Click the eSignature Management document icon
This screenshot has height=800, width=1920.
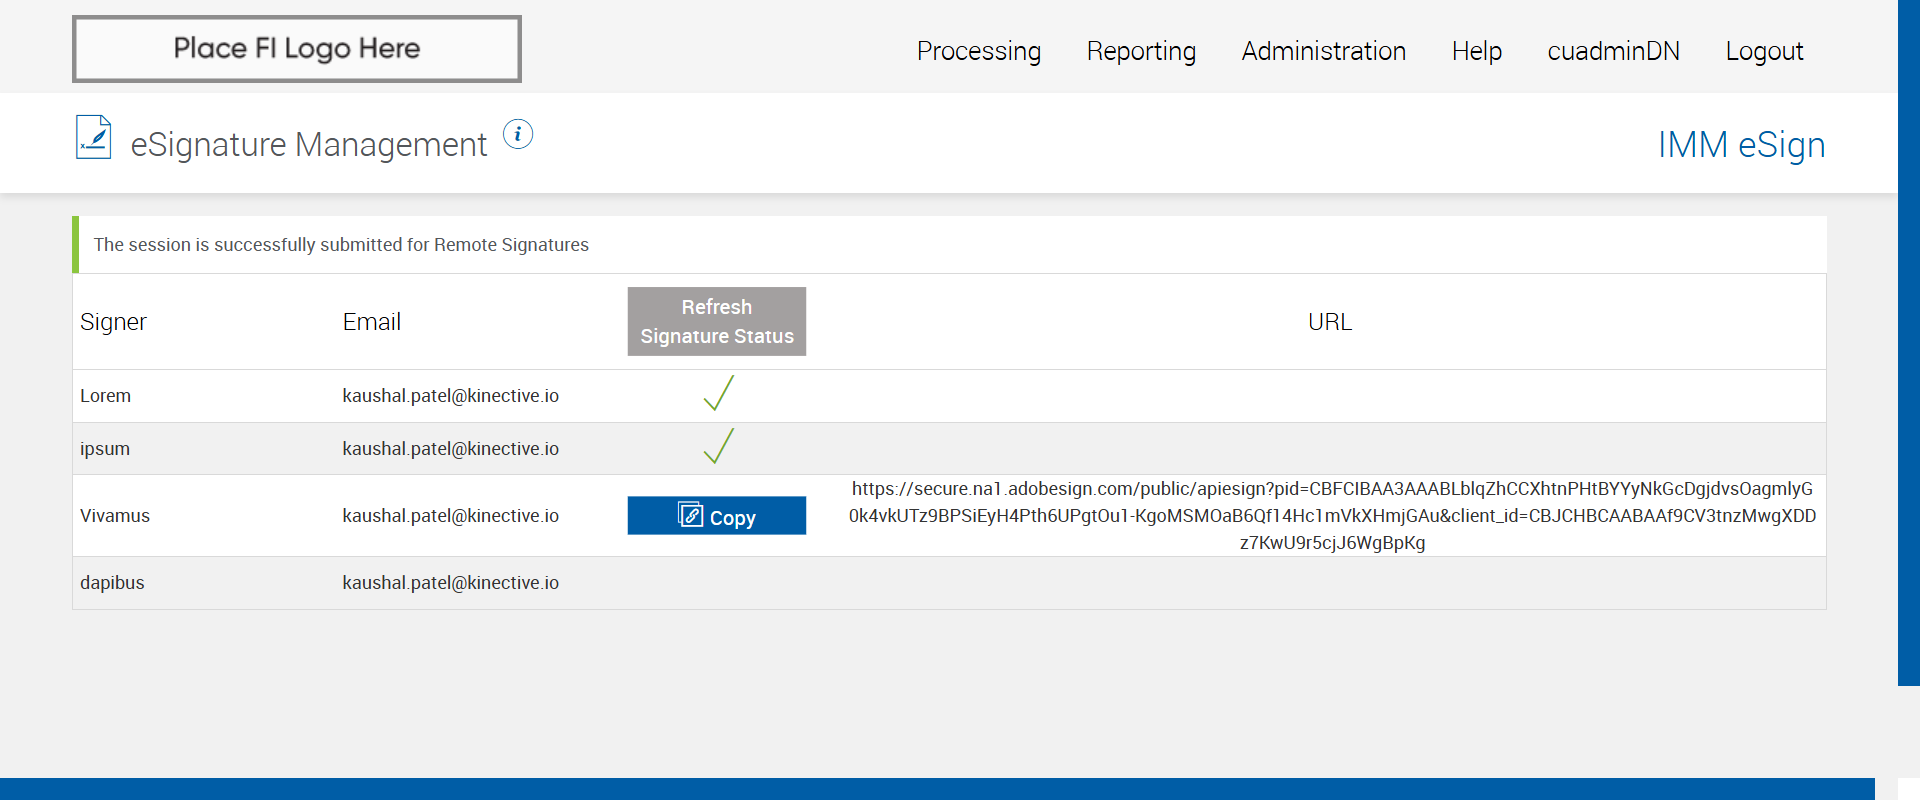[94, 138]
